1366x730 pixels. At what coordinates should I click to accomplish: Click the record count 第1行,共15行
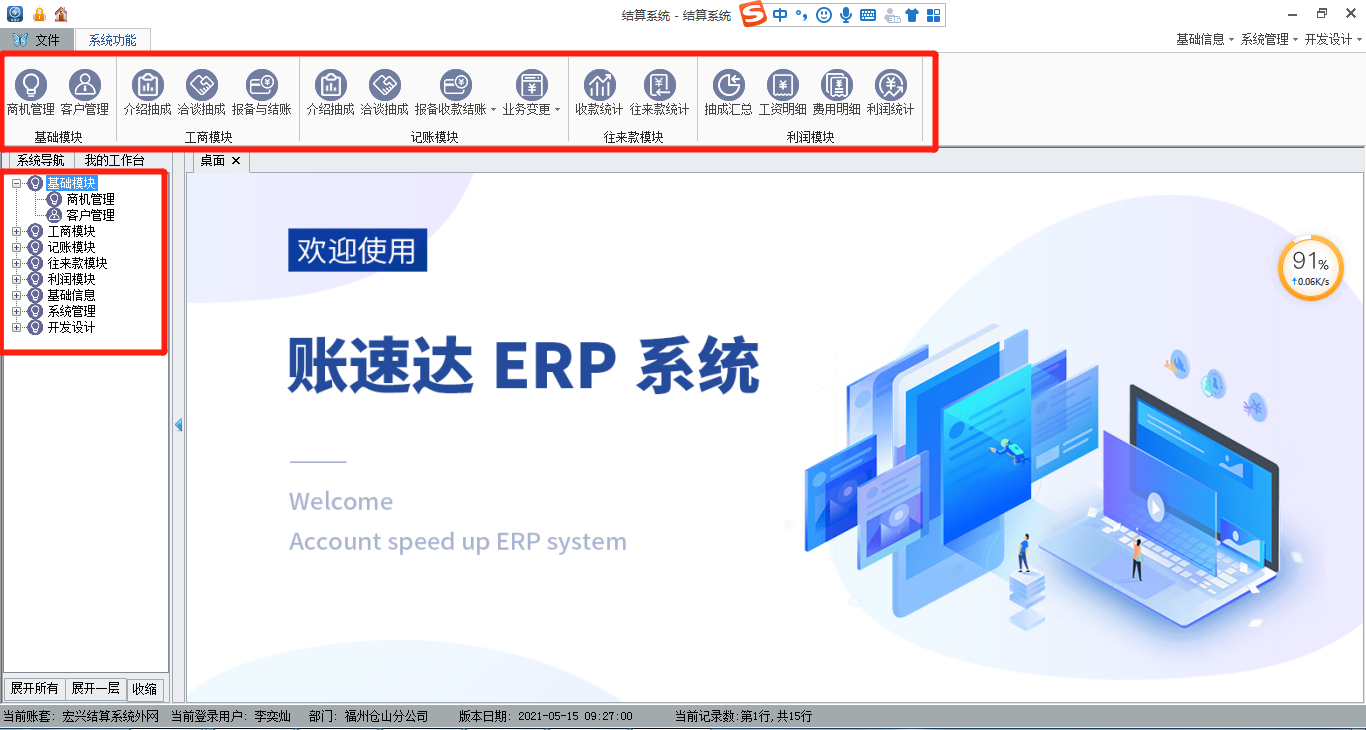[775, 716]
